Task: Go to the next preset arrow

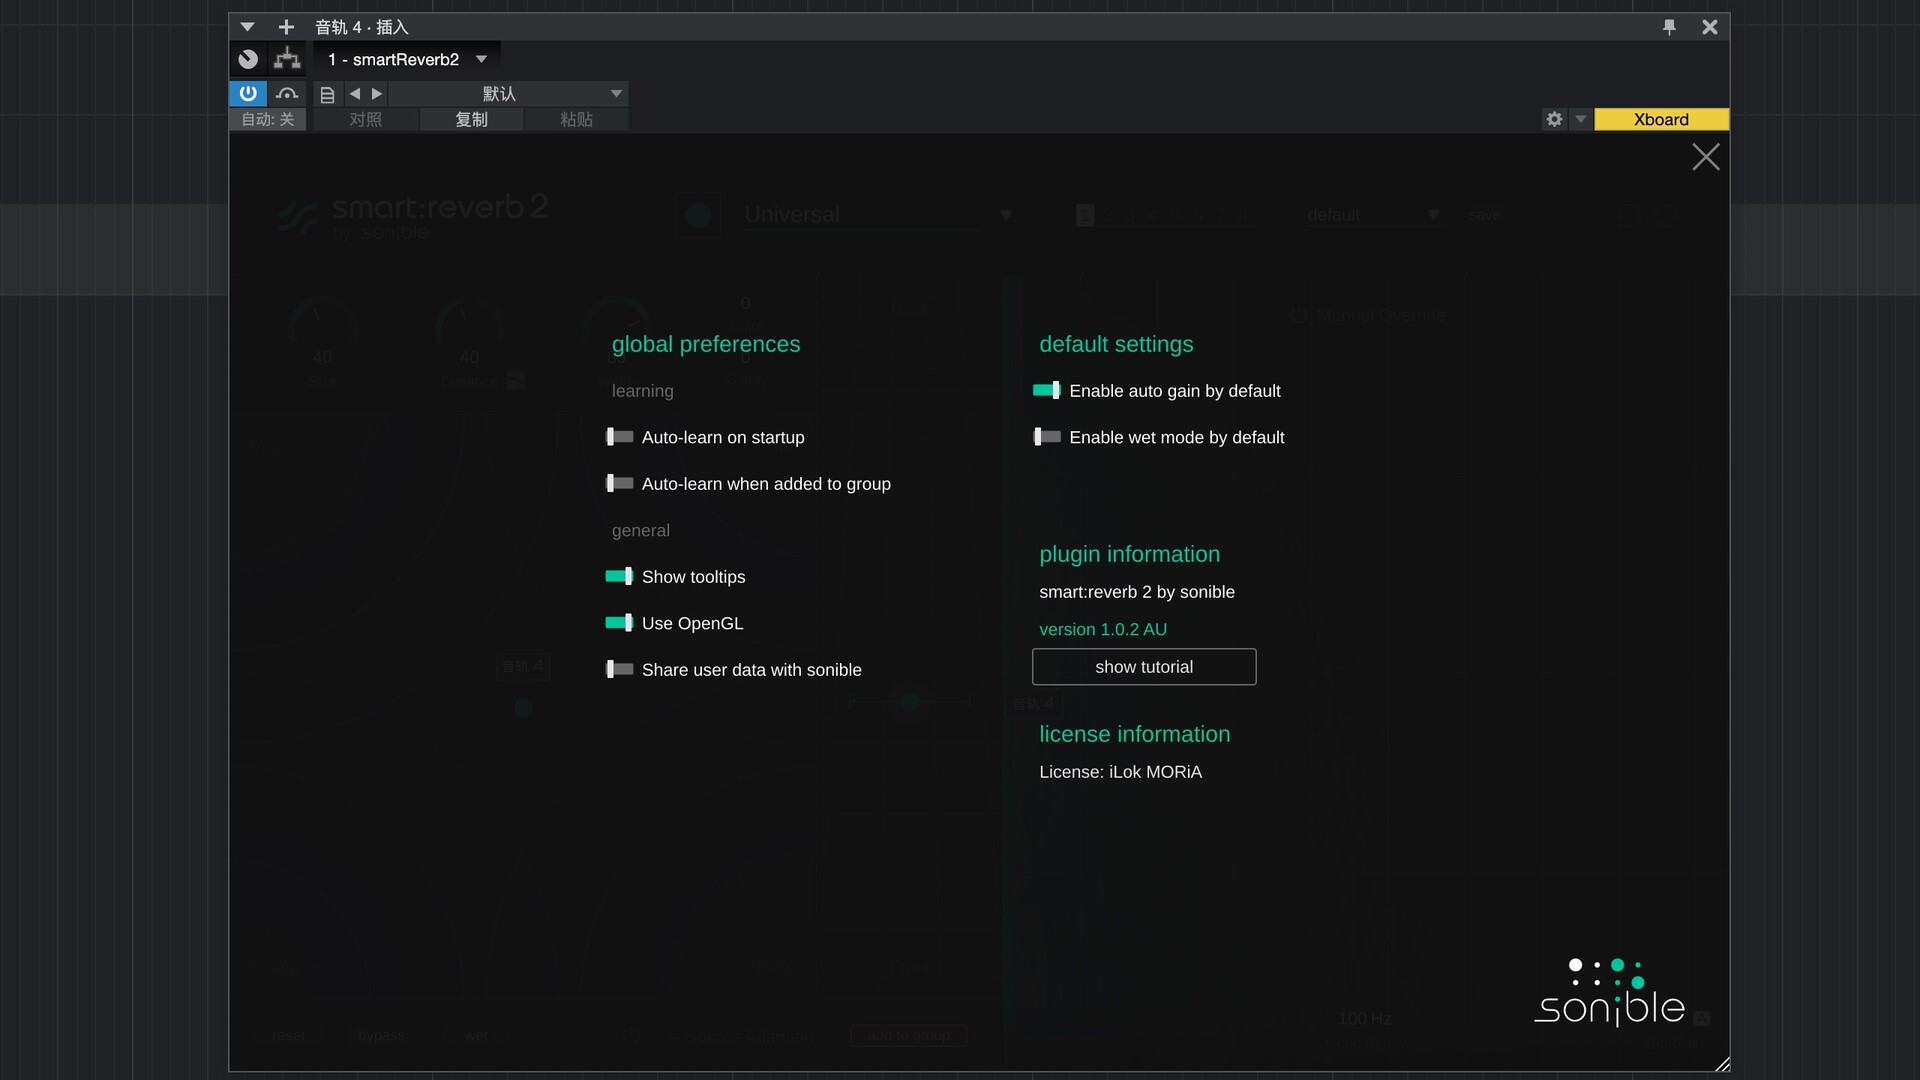Action: point(377,93)
